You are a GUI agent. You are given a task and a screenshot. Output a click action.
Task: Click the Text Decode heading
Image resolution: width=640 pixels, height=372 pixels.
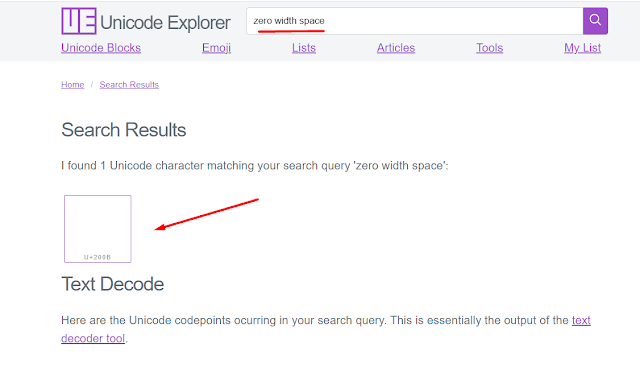coord(113,284)
